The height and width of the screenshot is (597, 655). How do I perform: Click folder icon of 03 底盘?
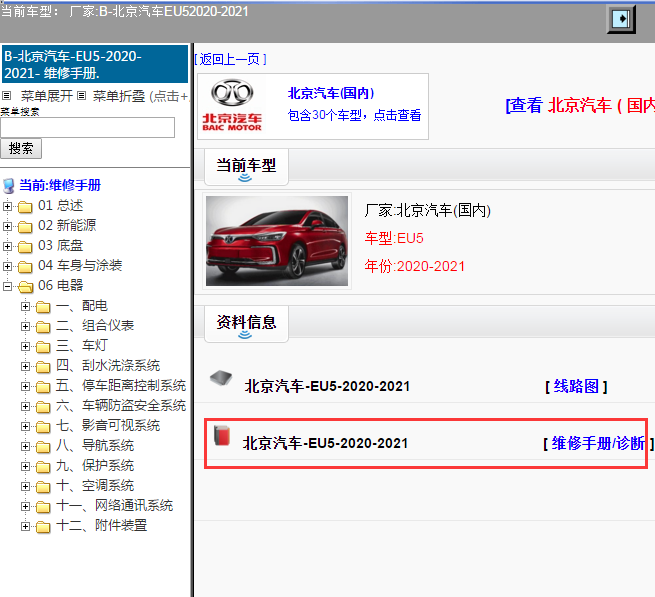(x=25, y=246)
